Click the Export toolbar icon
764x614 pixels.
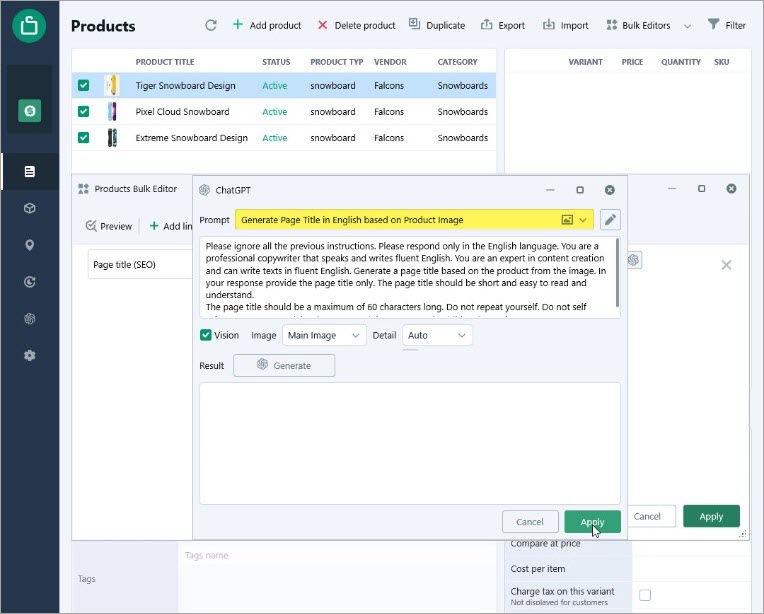(x=486, y=25)
